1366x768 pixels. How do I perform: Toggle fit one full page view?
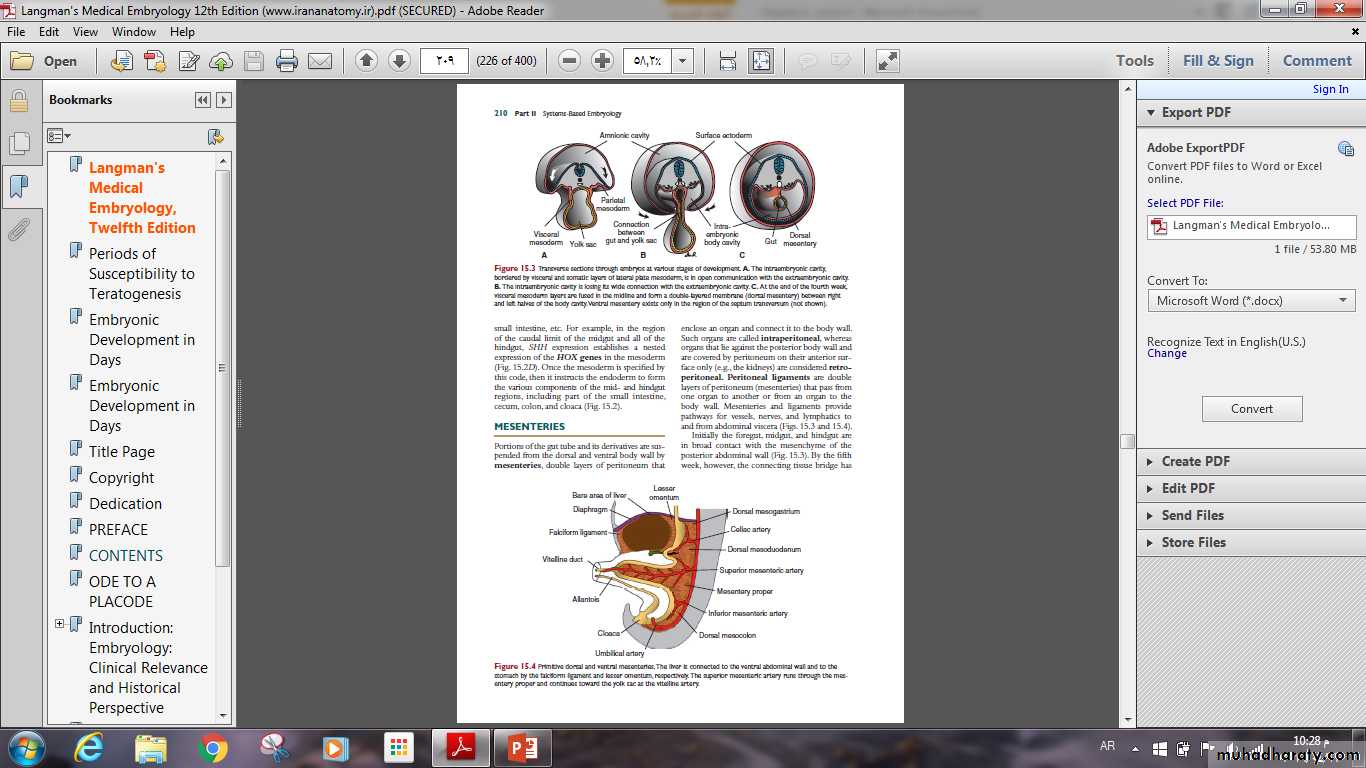pyautogui.click(x=761, y=61)
